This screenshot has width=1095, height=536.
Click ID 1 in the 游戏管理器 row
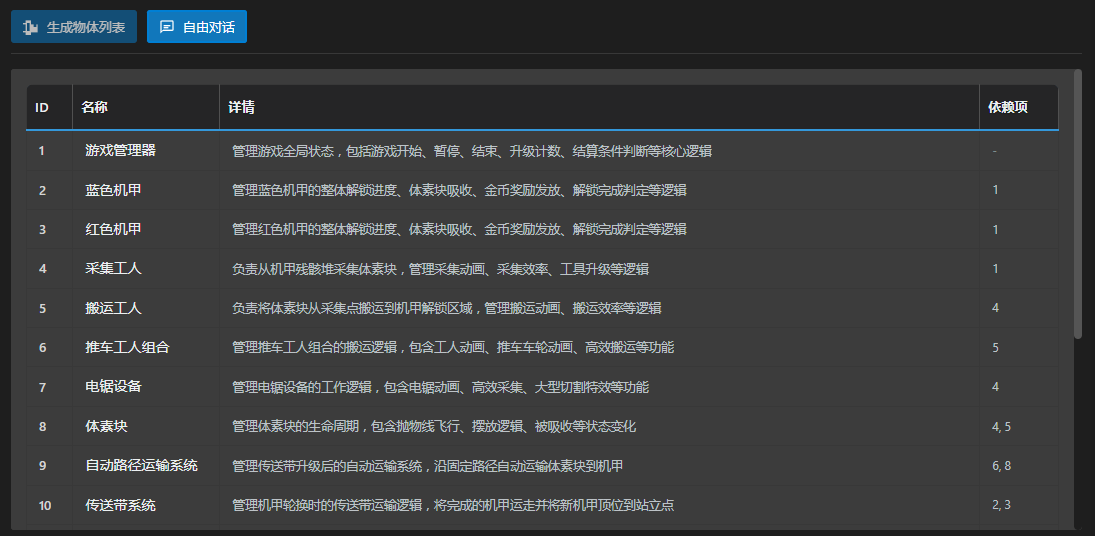pos(42,151)
